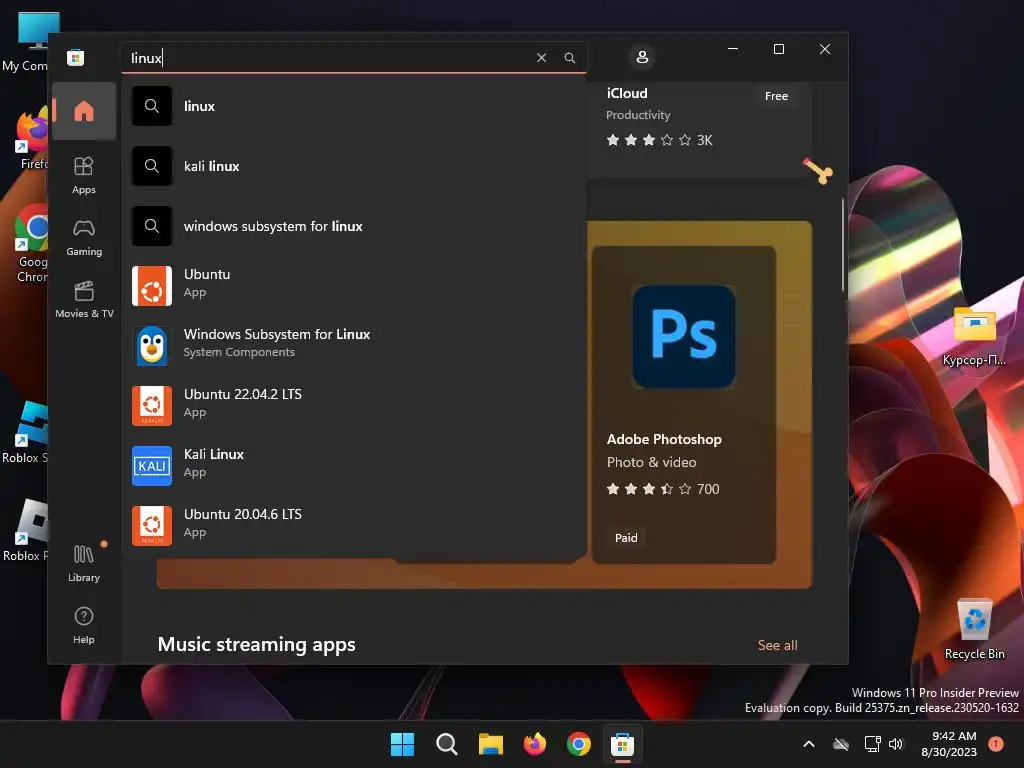
Task: Click the Paid badge on Adobe Photoshop
Action: pos(626,537)
